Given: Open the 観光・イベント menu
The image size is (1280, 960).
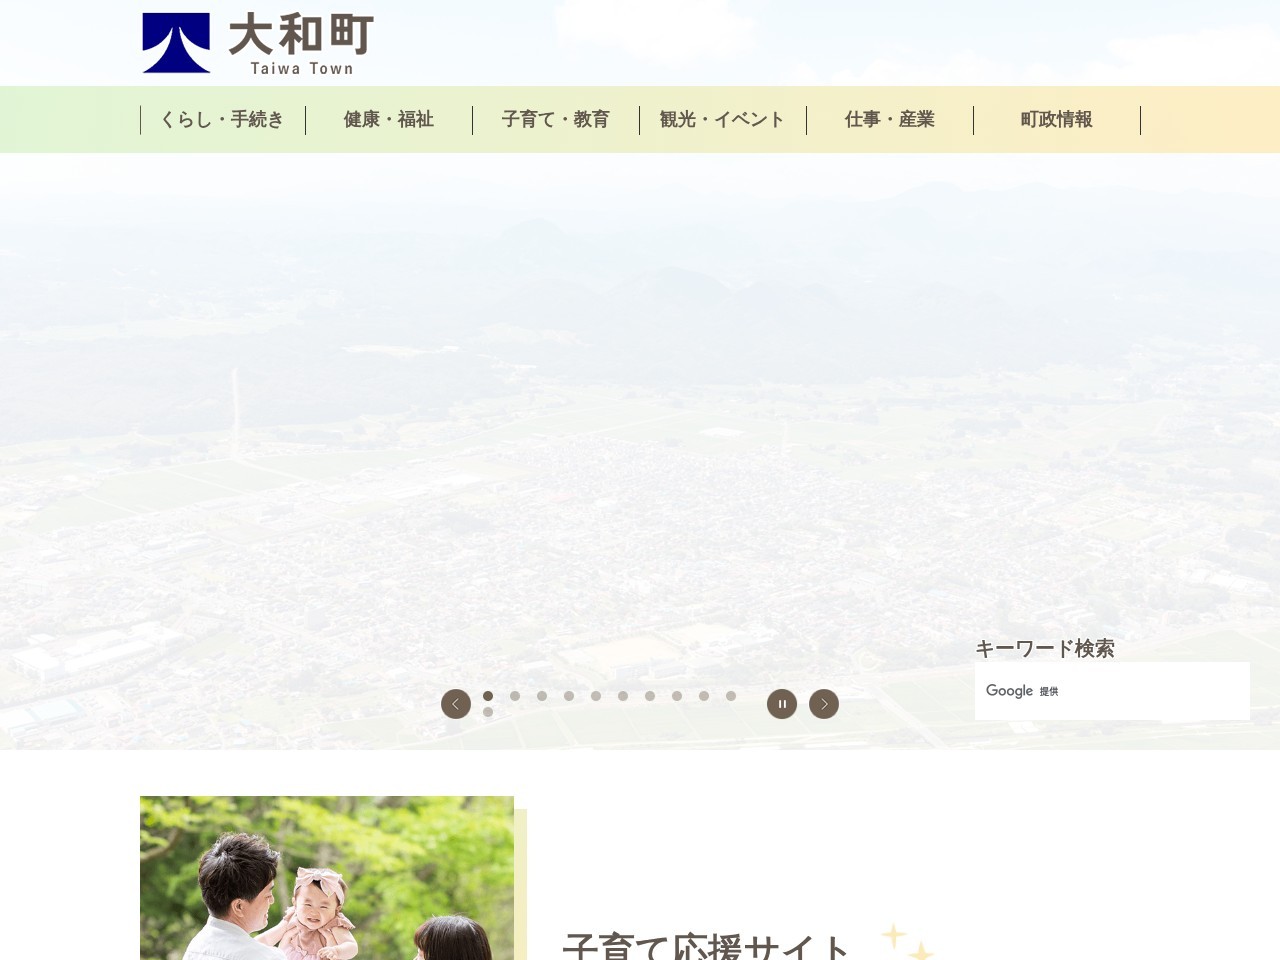Looking at the screenshot, I should (x=721, y=119).
